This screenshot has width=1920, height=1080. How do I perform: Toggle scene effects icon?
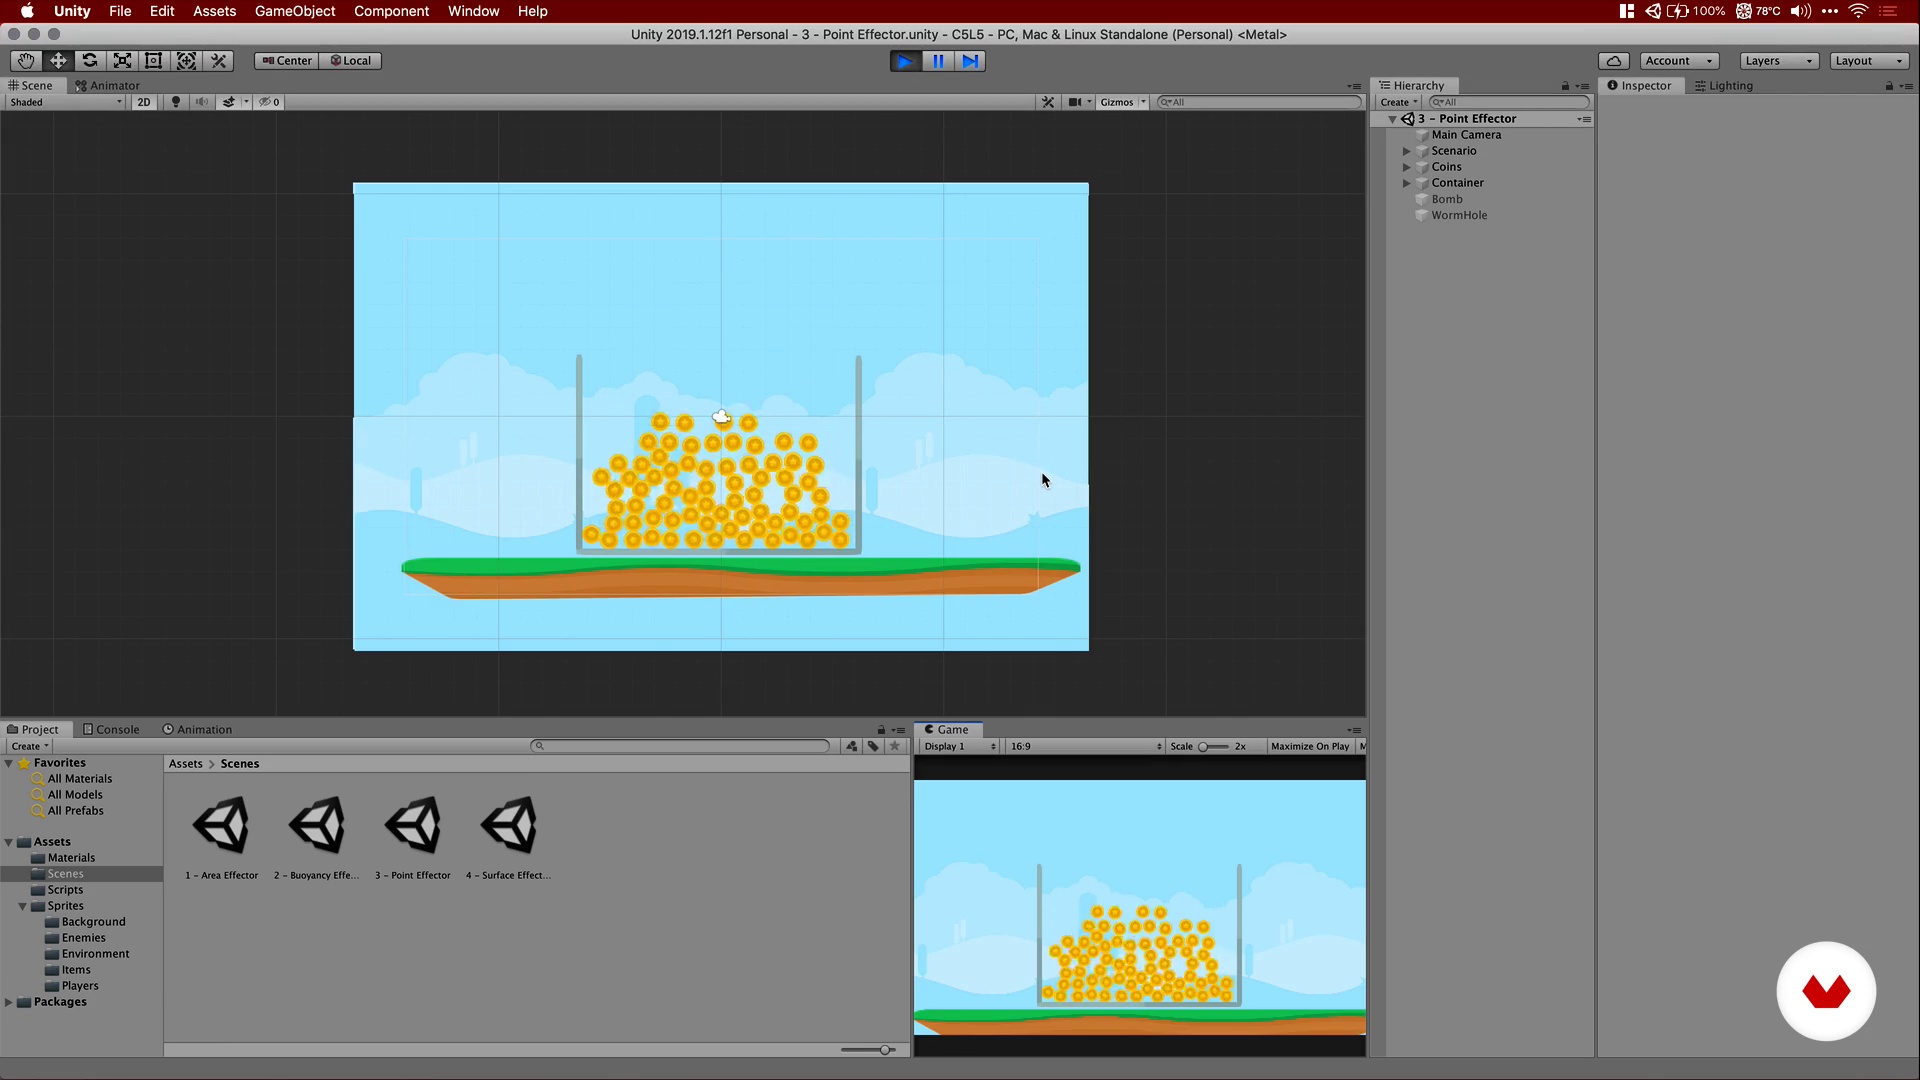point(229,102)
